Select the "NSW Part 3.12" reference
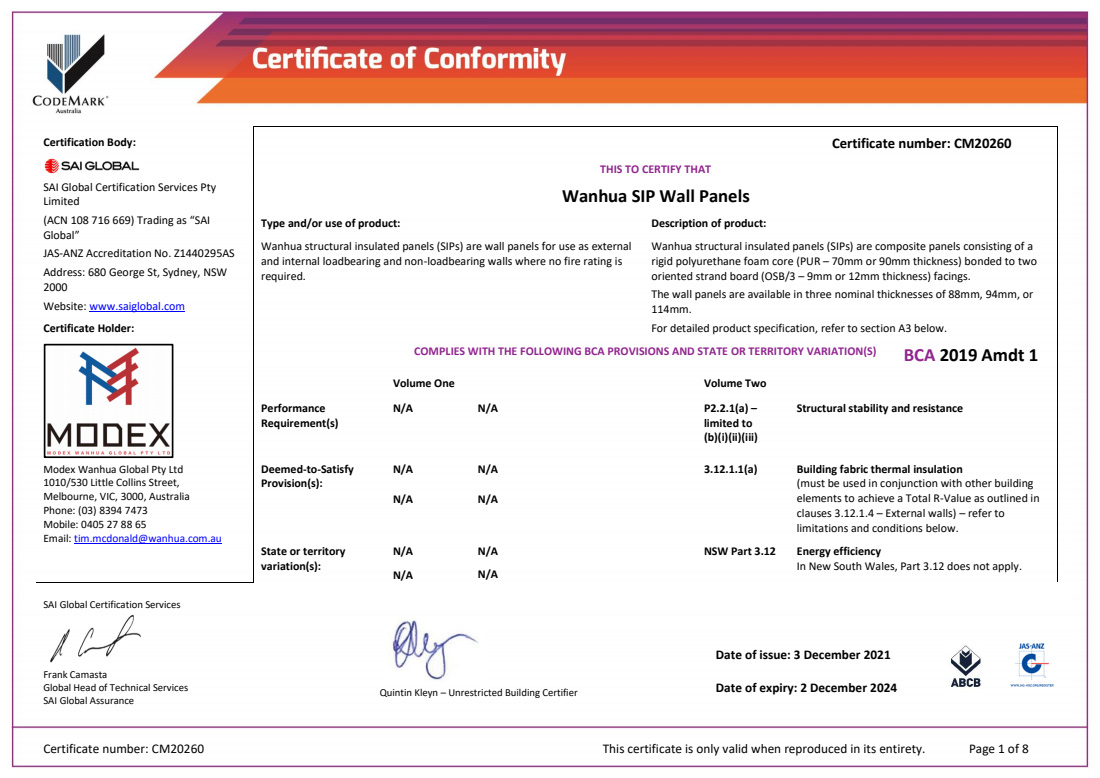The height and width of the screenshot is (778, 1100). pyautogui.click(x=739, y=551)
